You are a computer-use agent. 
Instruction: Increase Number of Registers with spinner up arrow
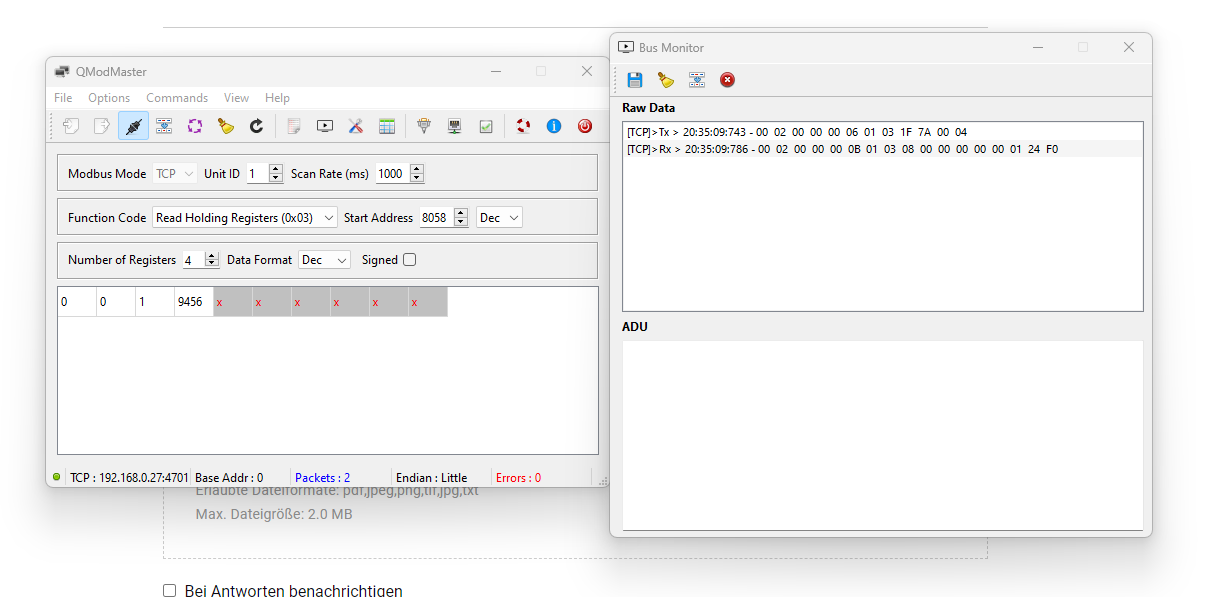(x=211, y=255)
